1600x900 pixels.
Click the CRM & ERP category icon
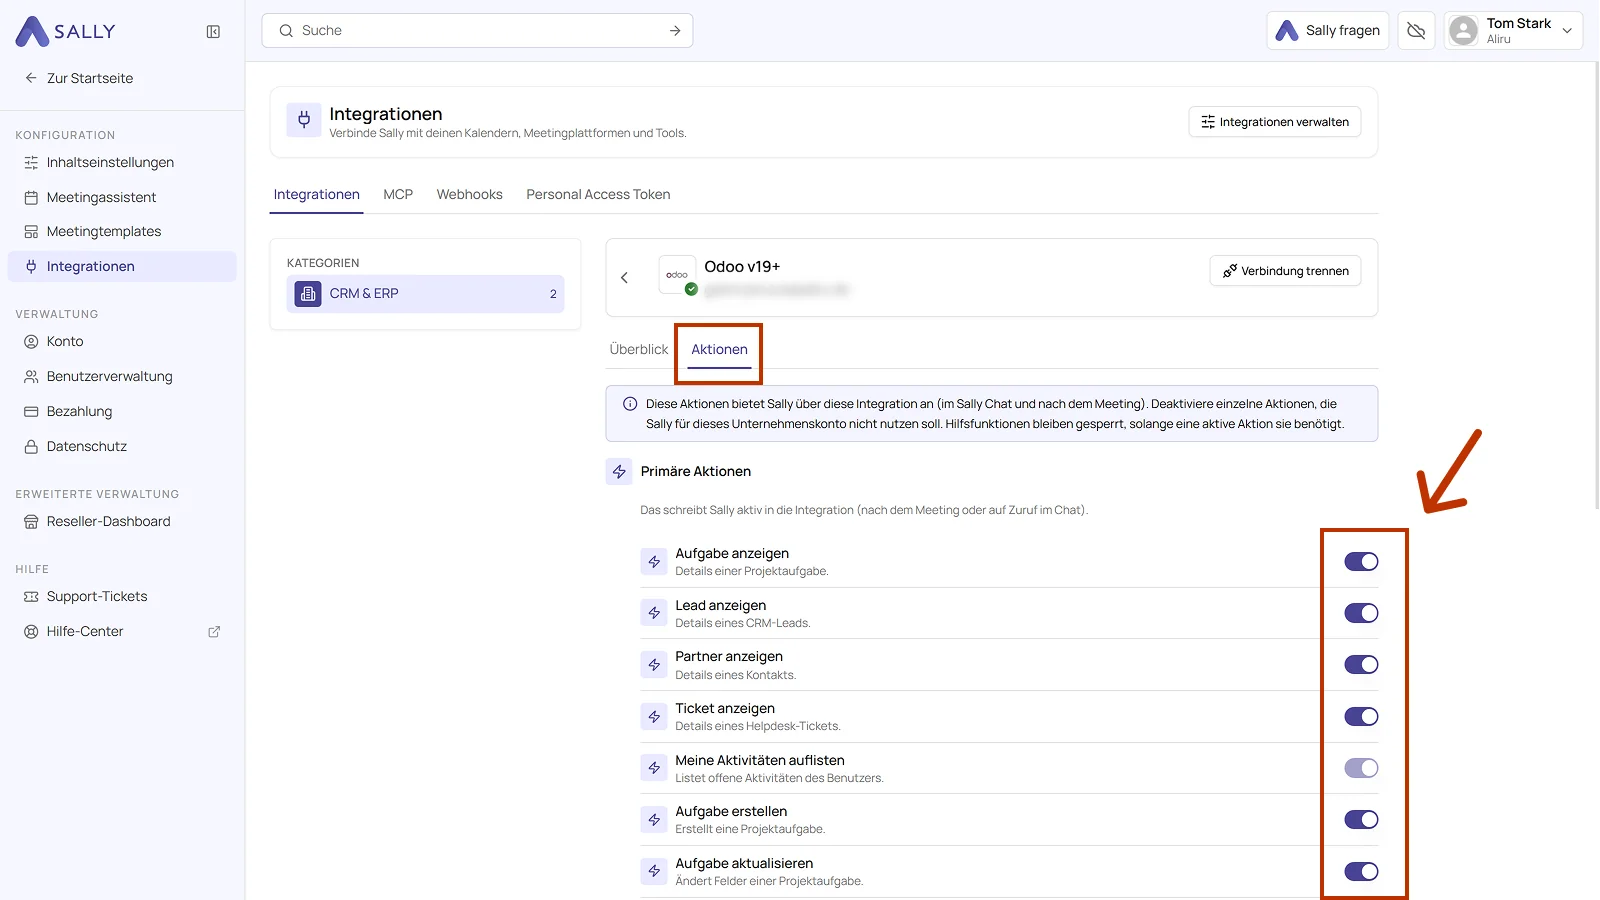click(308, 294)
